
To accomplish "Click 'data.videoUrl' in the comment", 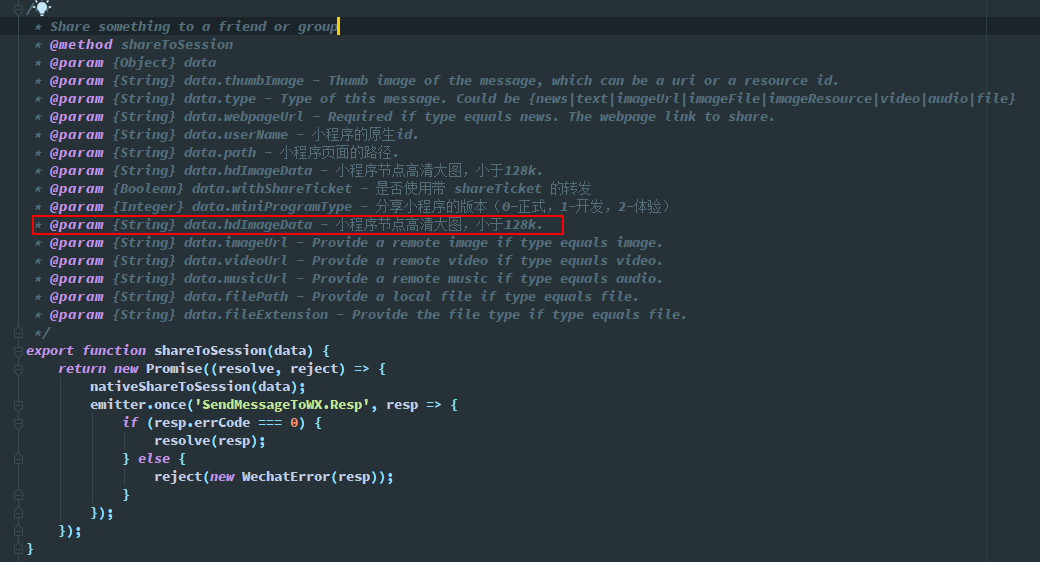I will pos(235,260).
